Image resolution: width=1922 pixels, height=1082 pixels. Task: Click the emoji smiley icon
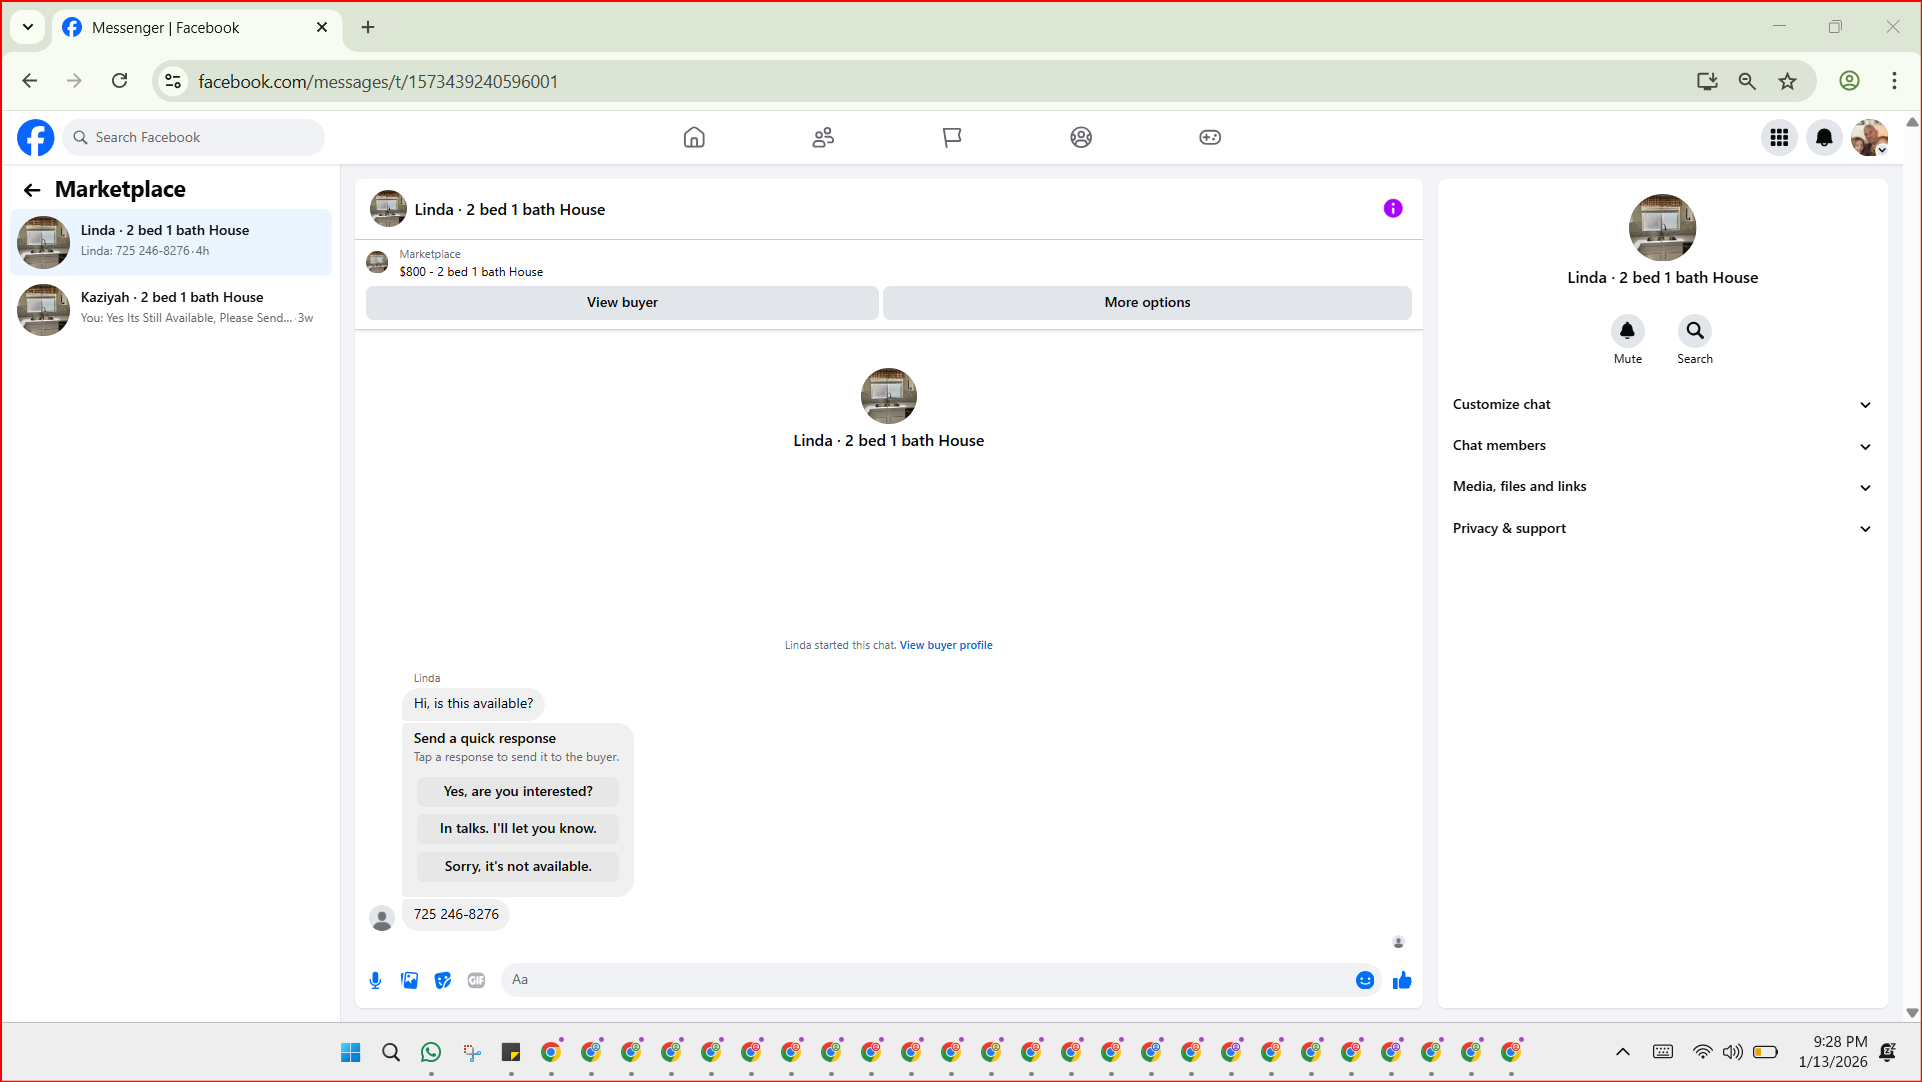pyautogui.click(x=1364, y=980)
